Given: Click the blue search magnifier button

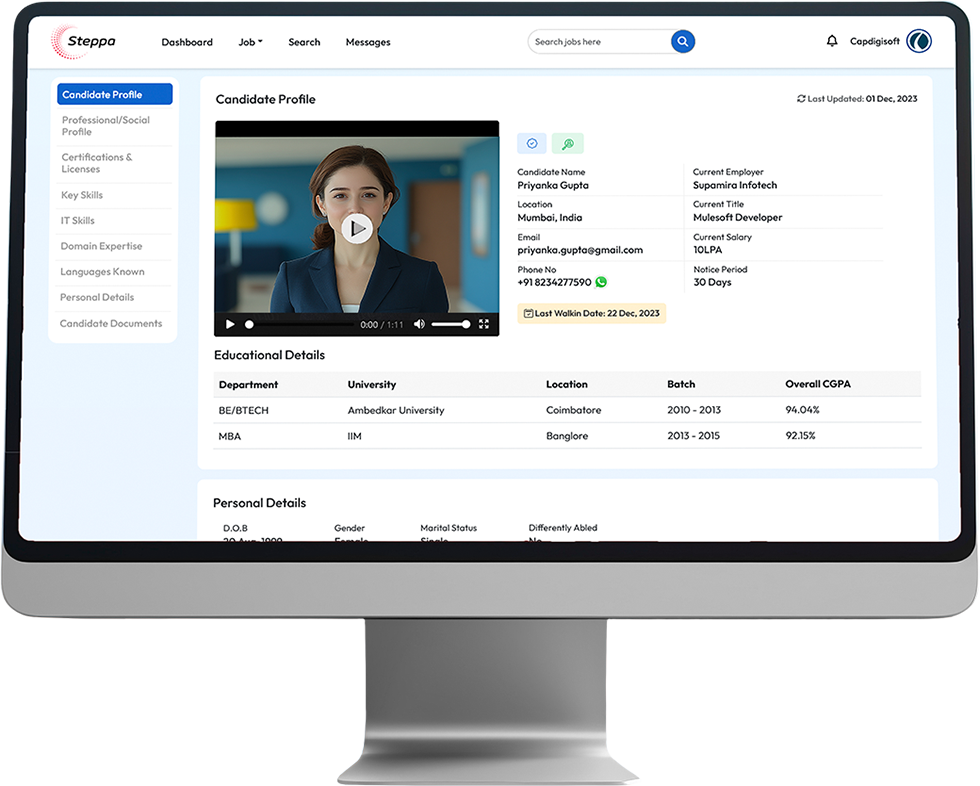Looking at the screenshot, I should 682,42.
